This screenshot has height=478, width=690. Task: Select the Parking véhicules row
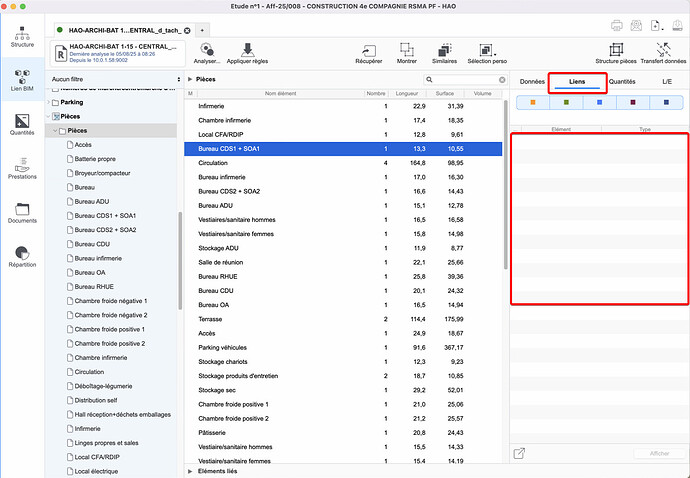343,347
